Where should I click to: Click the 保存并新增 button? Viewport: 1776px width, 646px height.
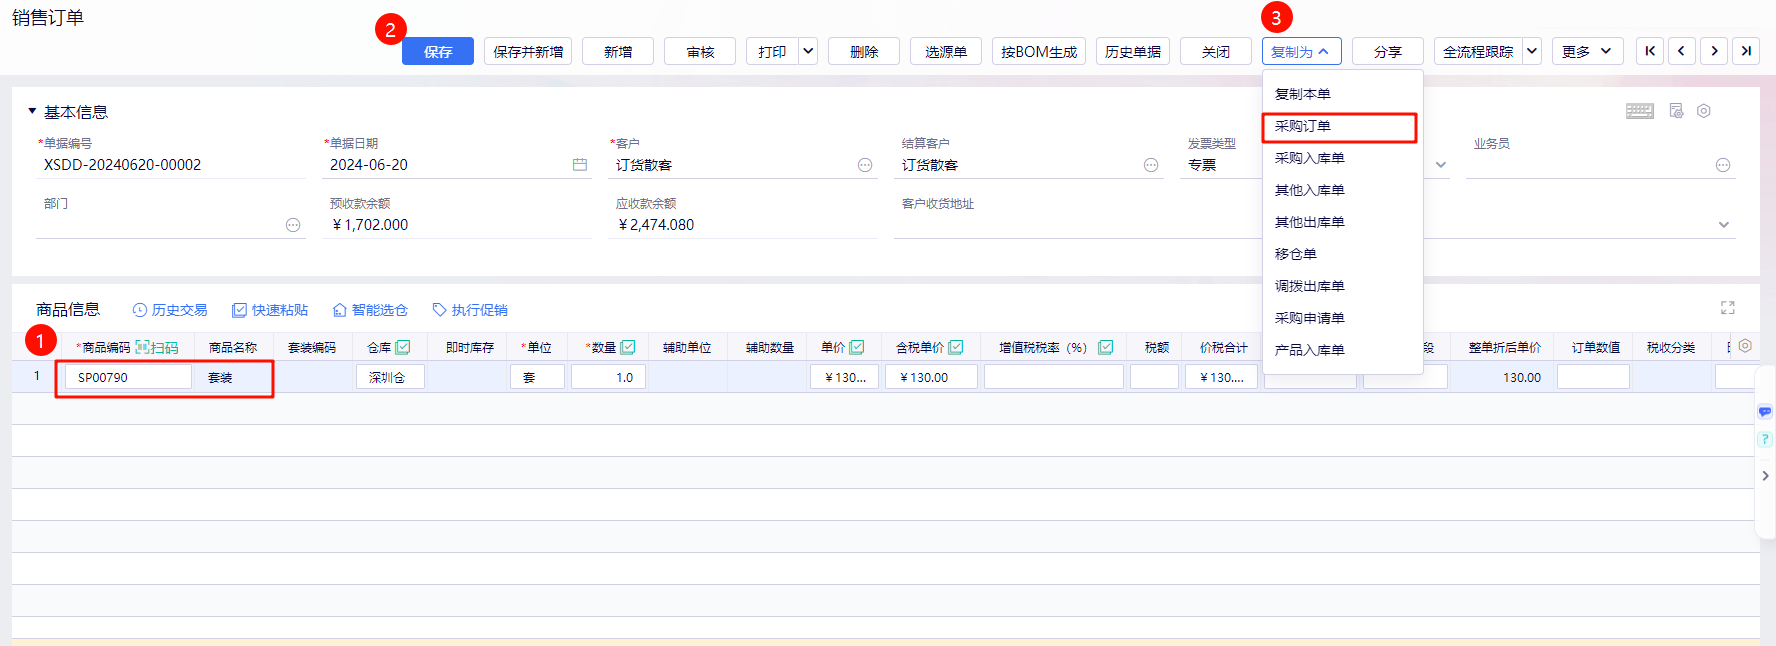(528, 51)
